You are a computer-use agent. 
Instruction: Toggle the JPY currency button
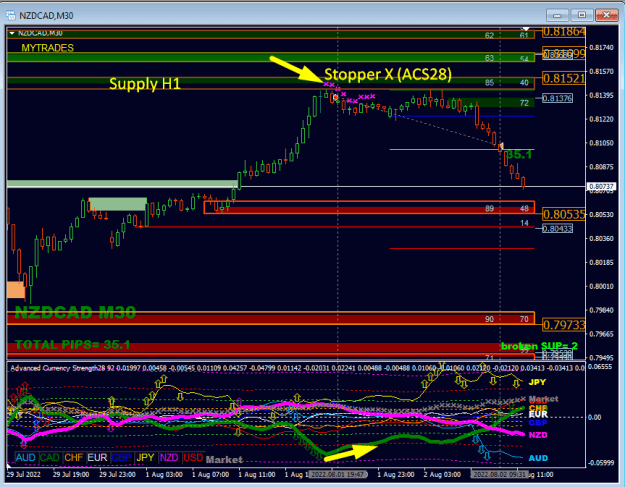[145, 458]
